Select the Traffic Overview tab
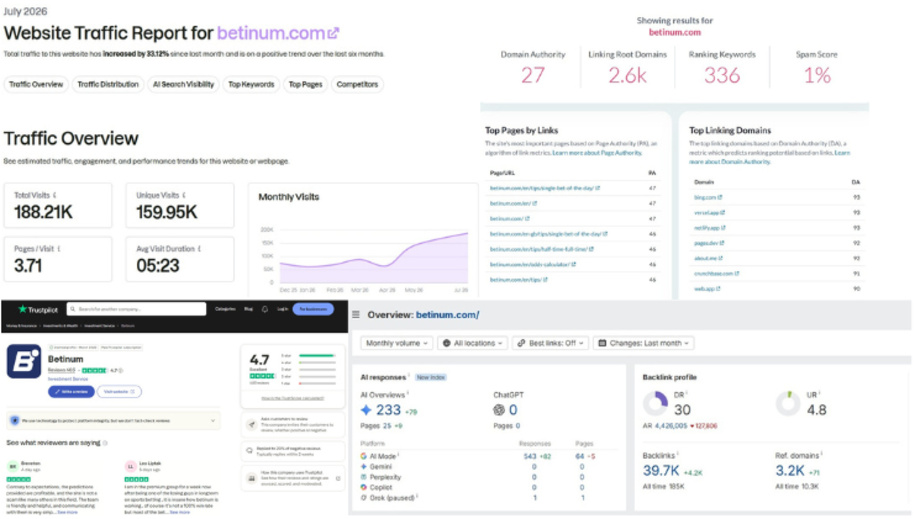 (x=36, y=84)
